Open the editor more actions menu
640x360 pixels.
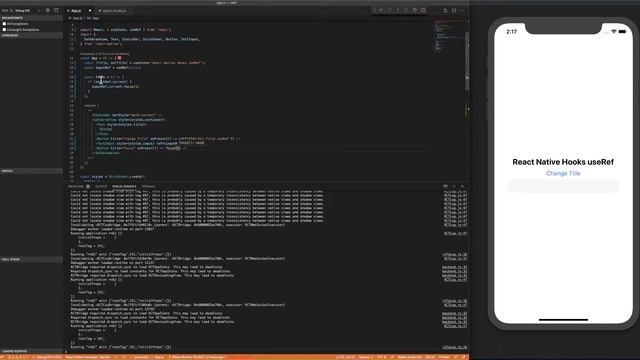tap(462, 10)
